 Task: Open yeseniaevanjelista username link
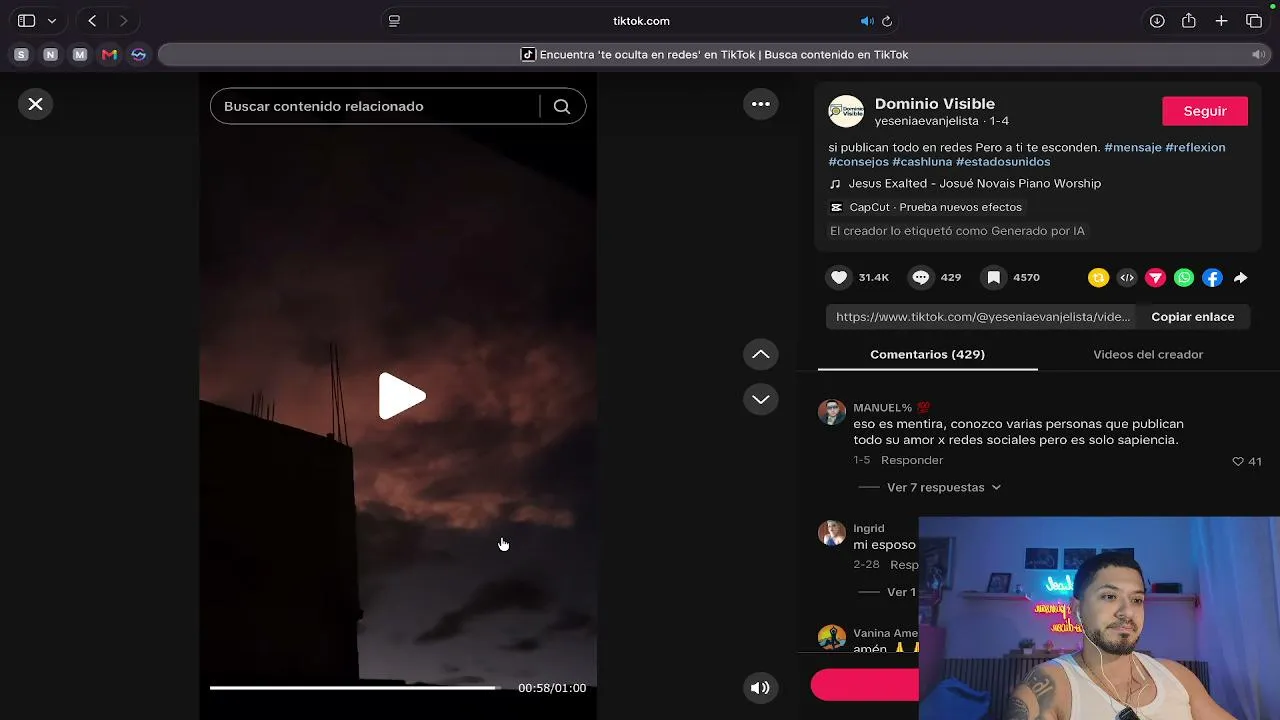coord(927,121)
